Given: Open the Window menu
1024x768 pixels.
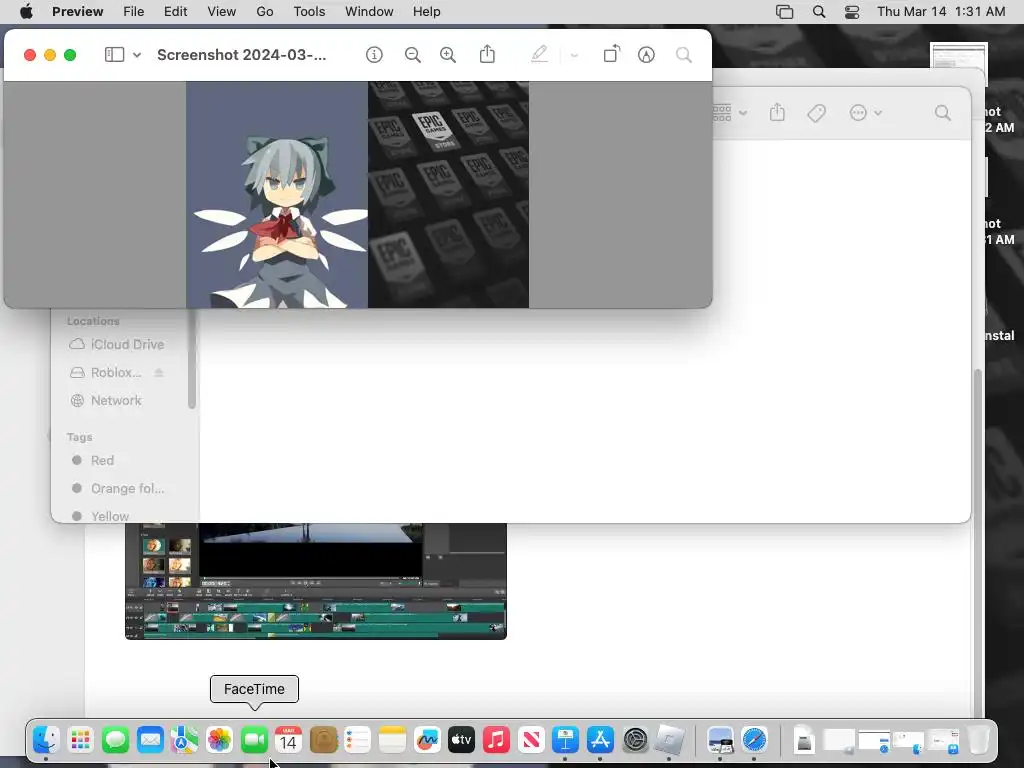Looking at the screenshot, I should (369, 12).
